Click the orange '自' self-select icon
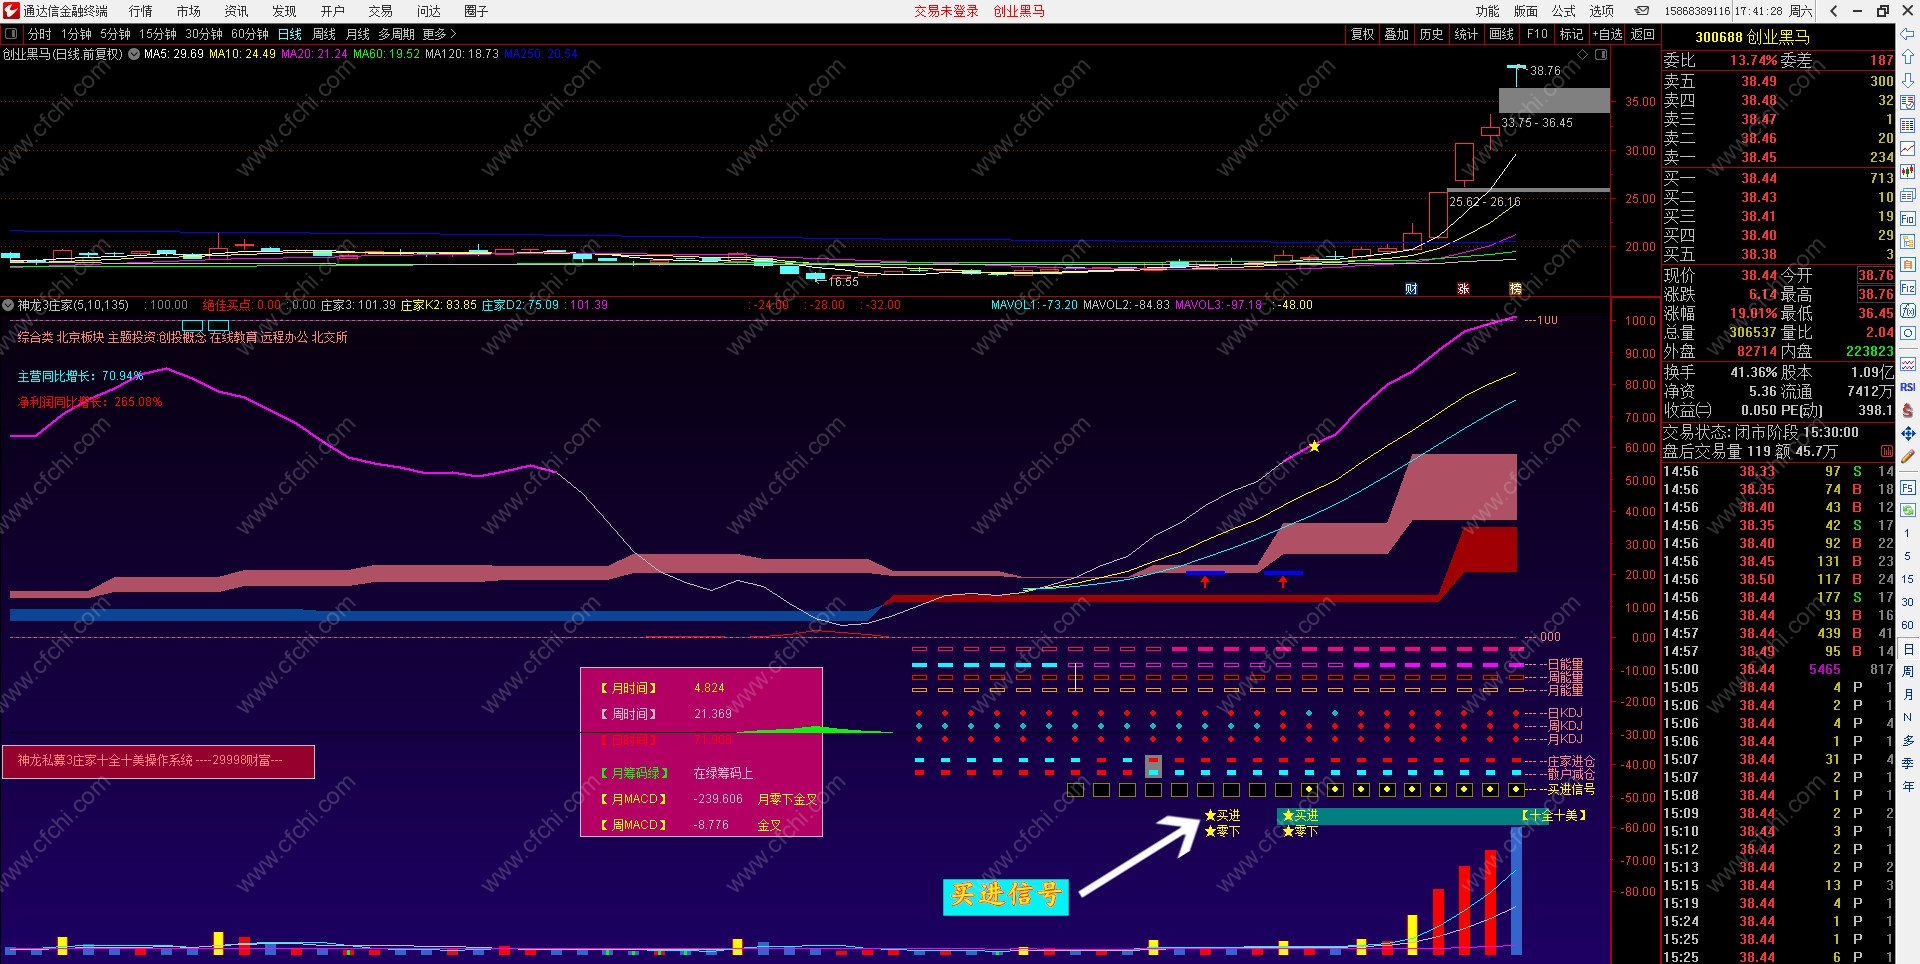Screen dimensions: 1920x964 coord(1908,265)
